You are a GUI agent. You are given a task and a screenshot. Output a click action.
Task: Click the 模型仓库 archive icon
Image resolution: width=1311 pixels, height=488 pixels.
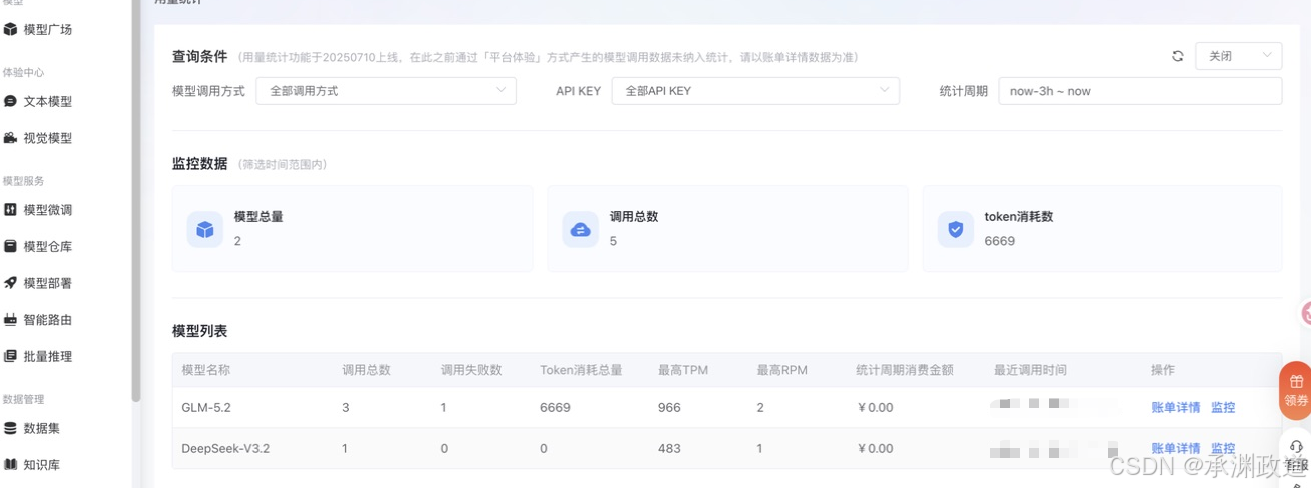pos(10,246)
